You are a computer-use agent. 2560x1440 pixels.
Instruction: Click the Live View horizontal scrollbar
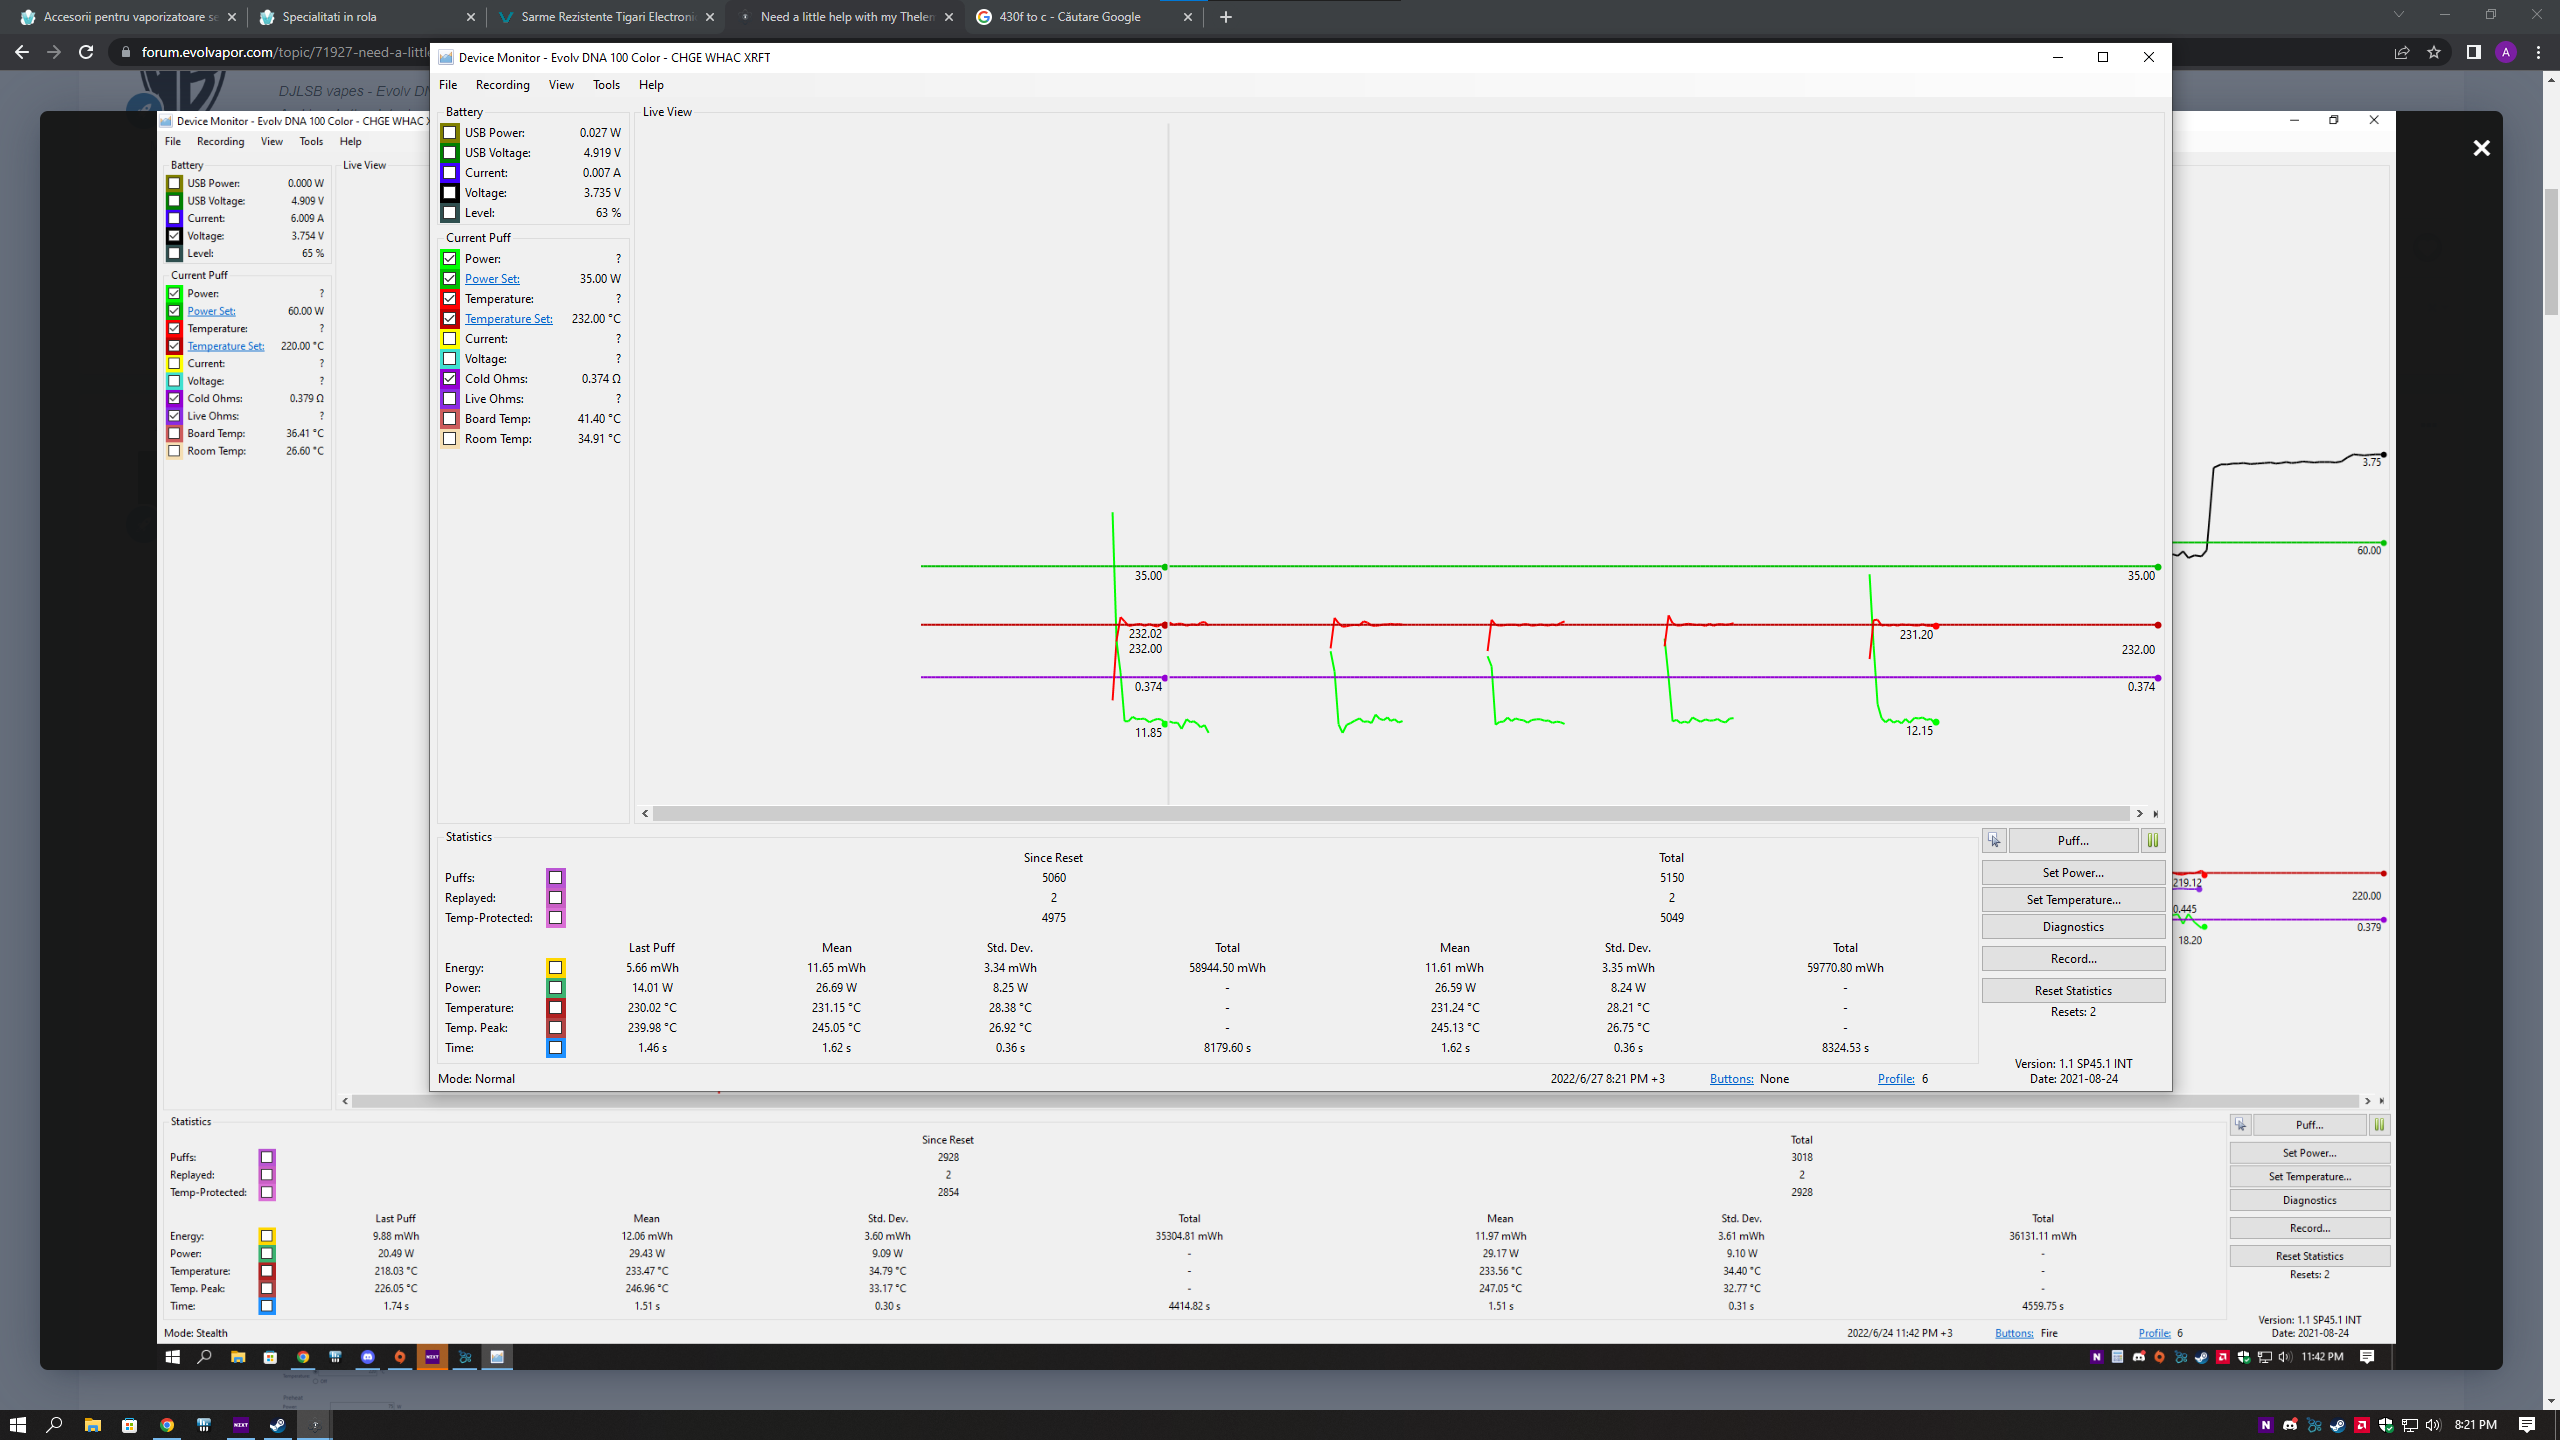(x=1390, y=814)
